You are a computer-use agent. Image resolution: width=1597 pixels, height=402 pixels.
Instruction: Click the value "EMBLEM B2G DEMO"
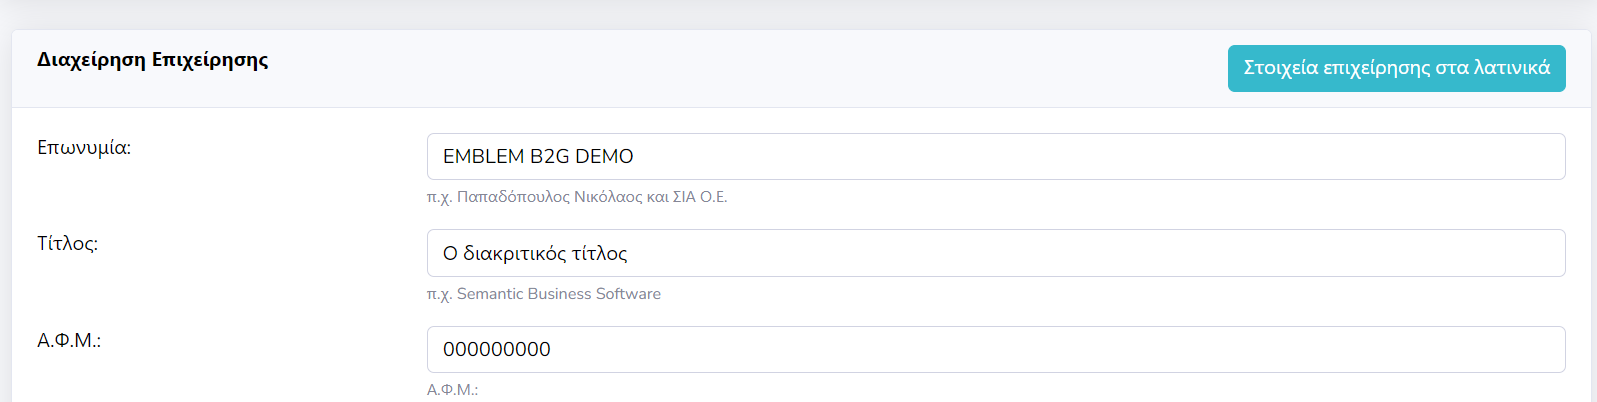[x=538, y=157]
